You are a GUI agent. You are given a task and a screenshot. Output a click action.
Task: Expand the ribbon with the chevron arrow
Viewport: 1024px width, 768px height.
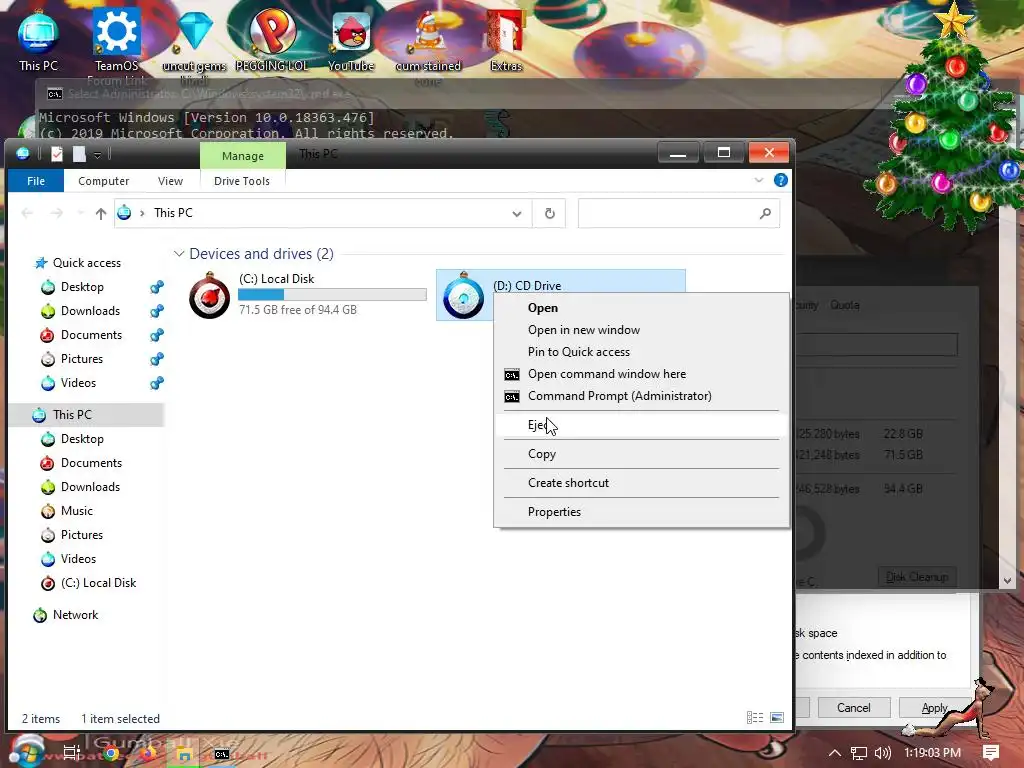(758, 180)
